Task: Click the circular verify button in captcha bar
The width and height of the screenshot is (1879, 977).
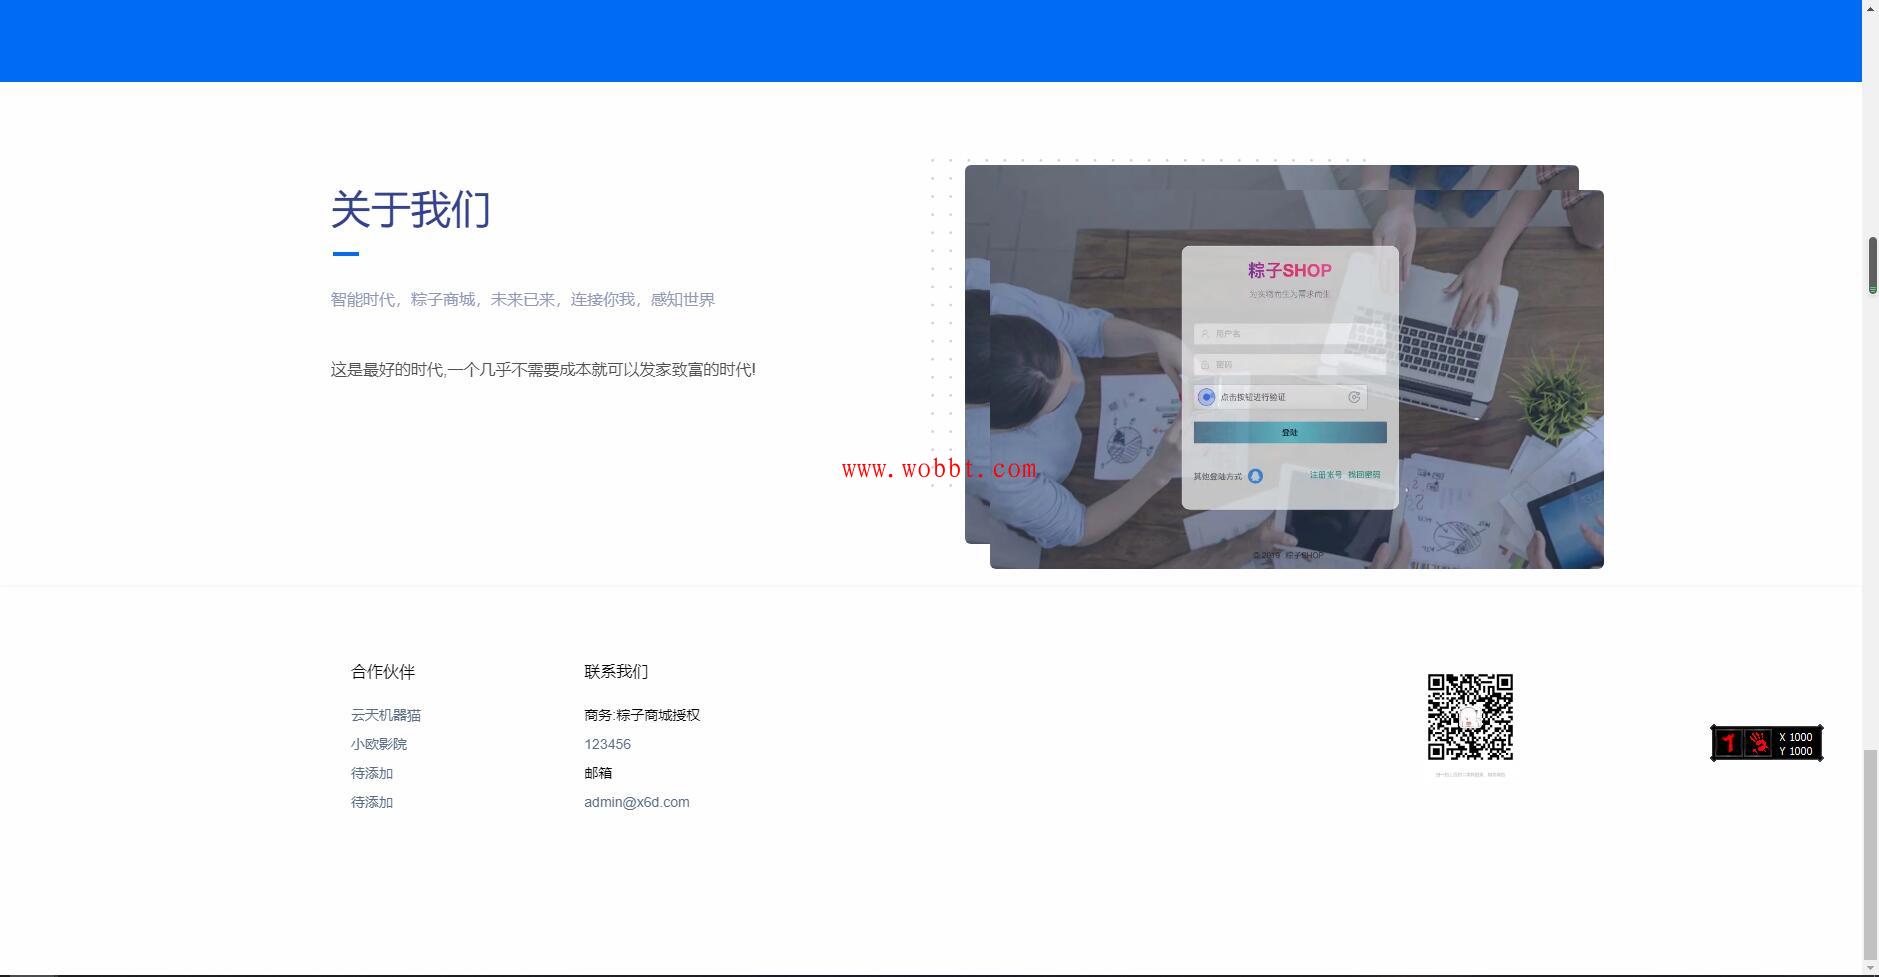Action: pyautogui.click(x=1206, y=397)
